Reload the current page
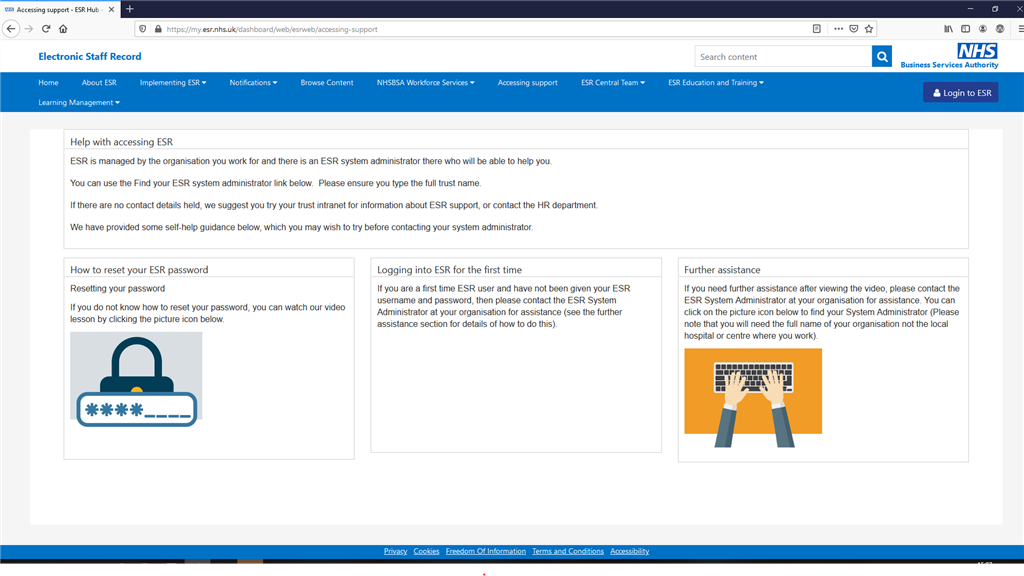The image size is (1024, 576). (46, 29)
